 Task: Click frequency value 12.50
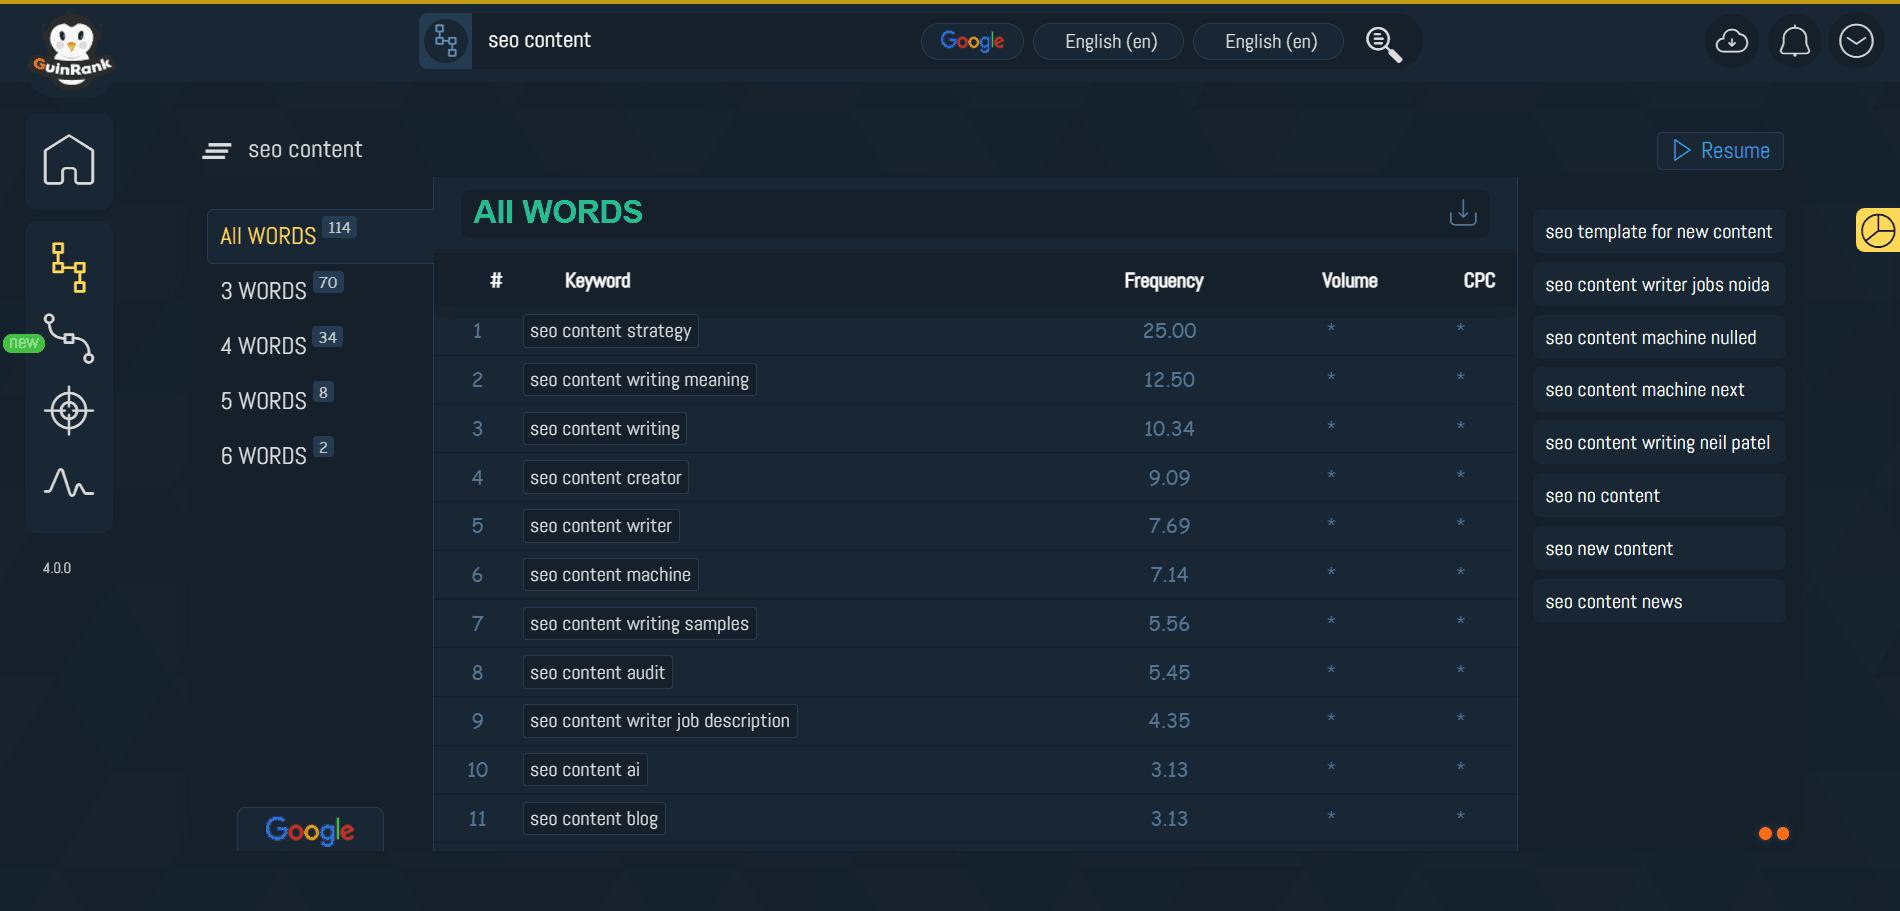click(1169, 380)
